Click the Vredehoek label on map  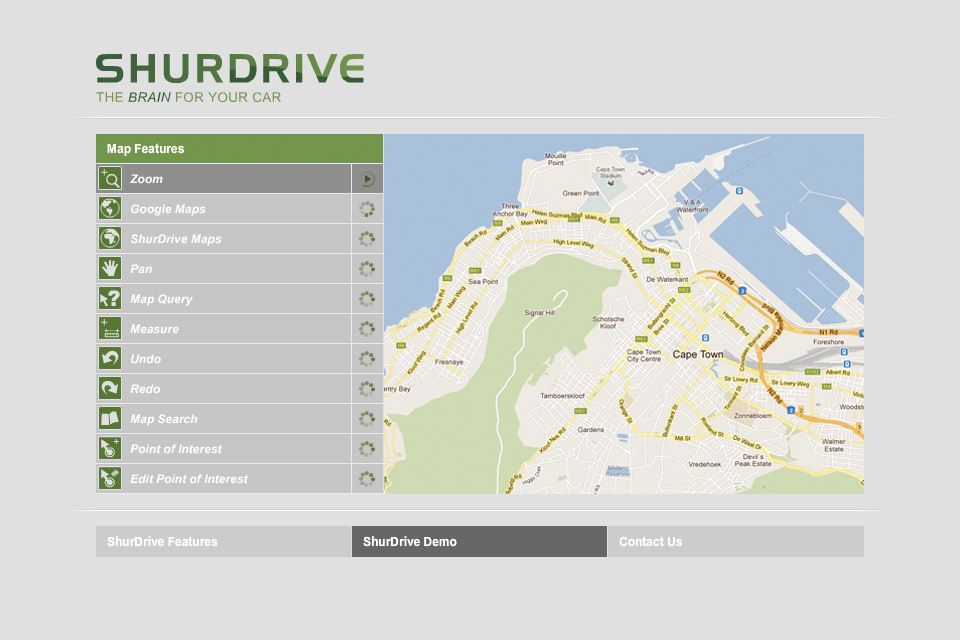705,464
